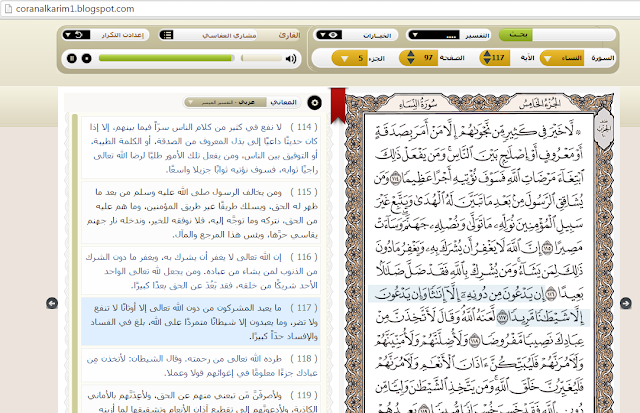Image resolution: width=640 pixels, height=413 pixels.
Task: Click ayah 114 marker in mushaf page
Action: 395,178
